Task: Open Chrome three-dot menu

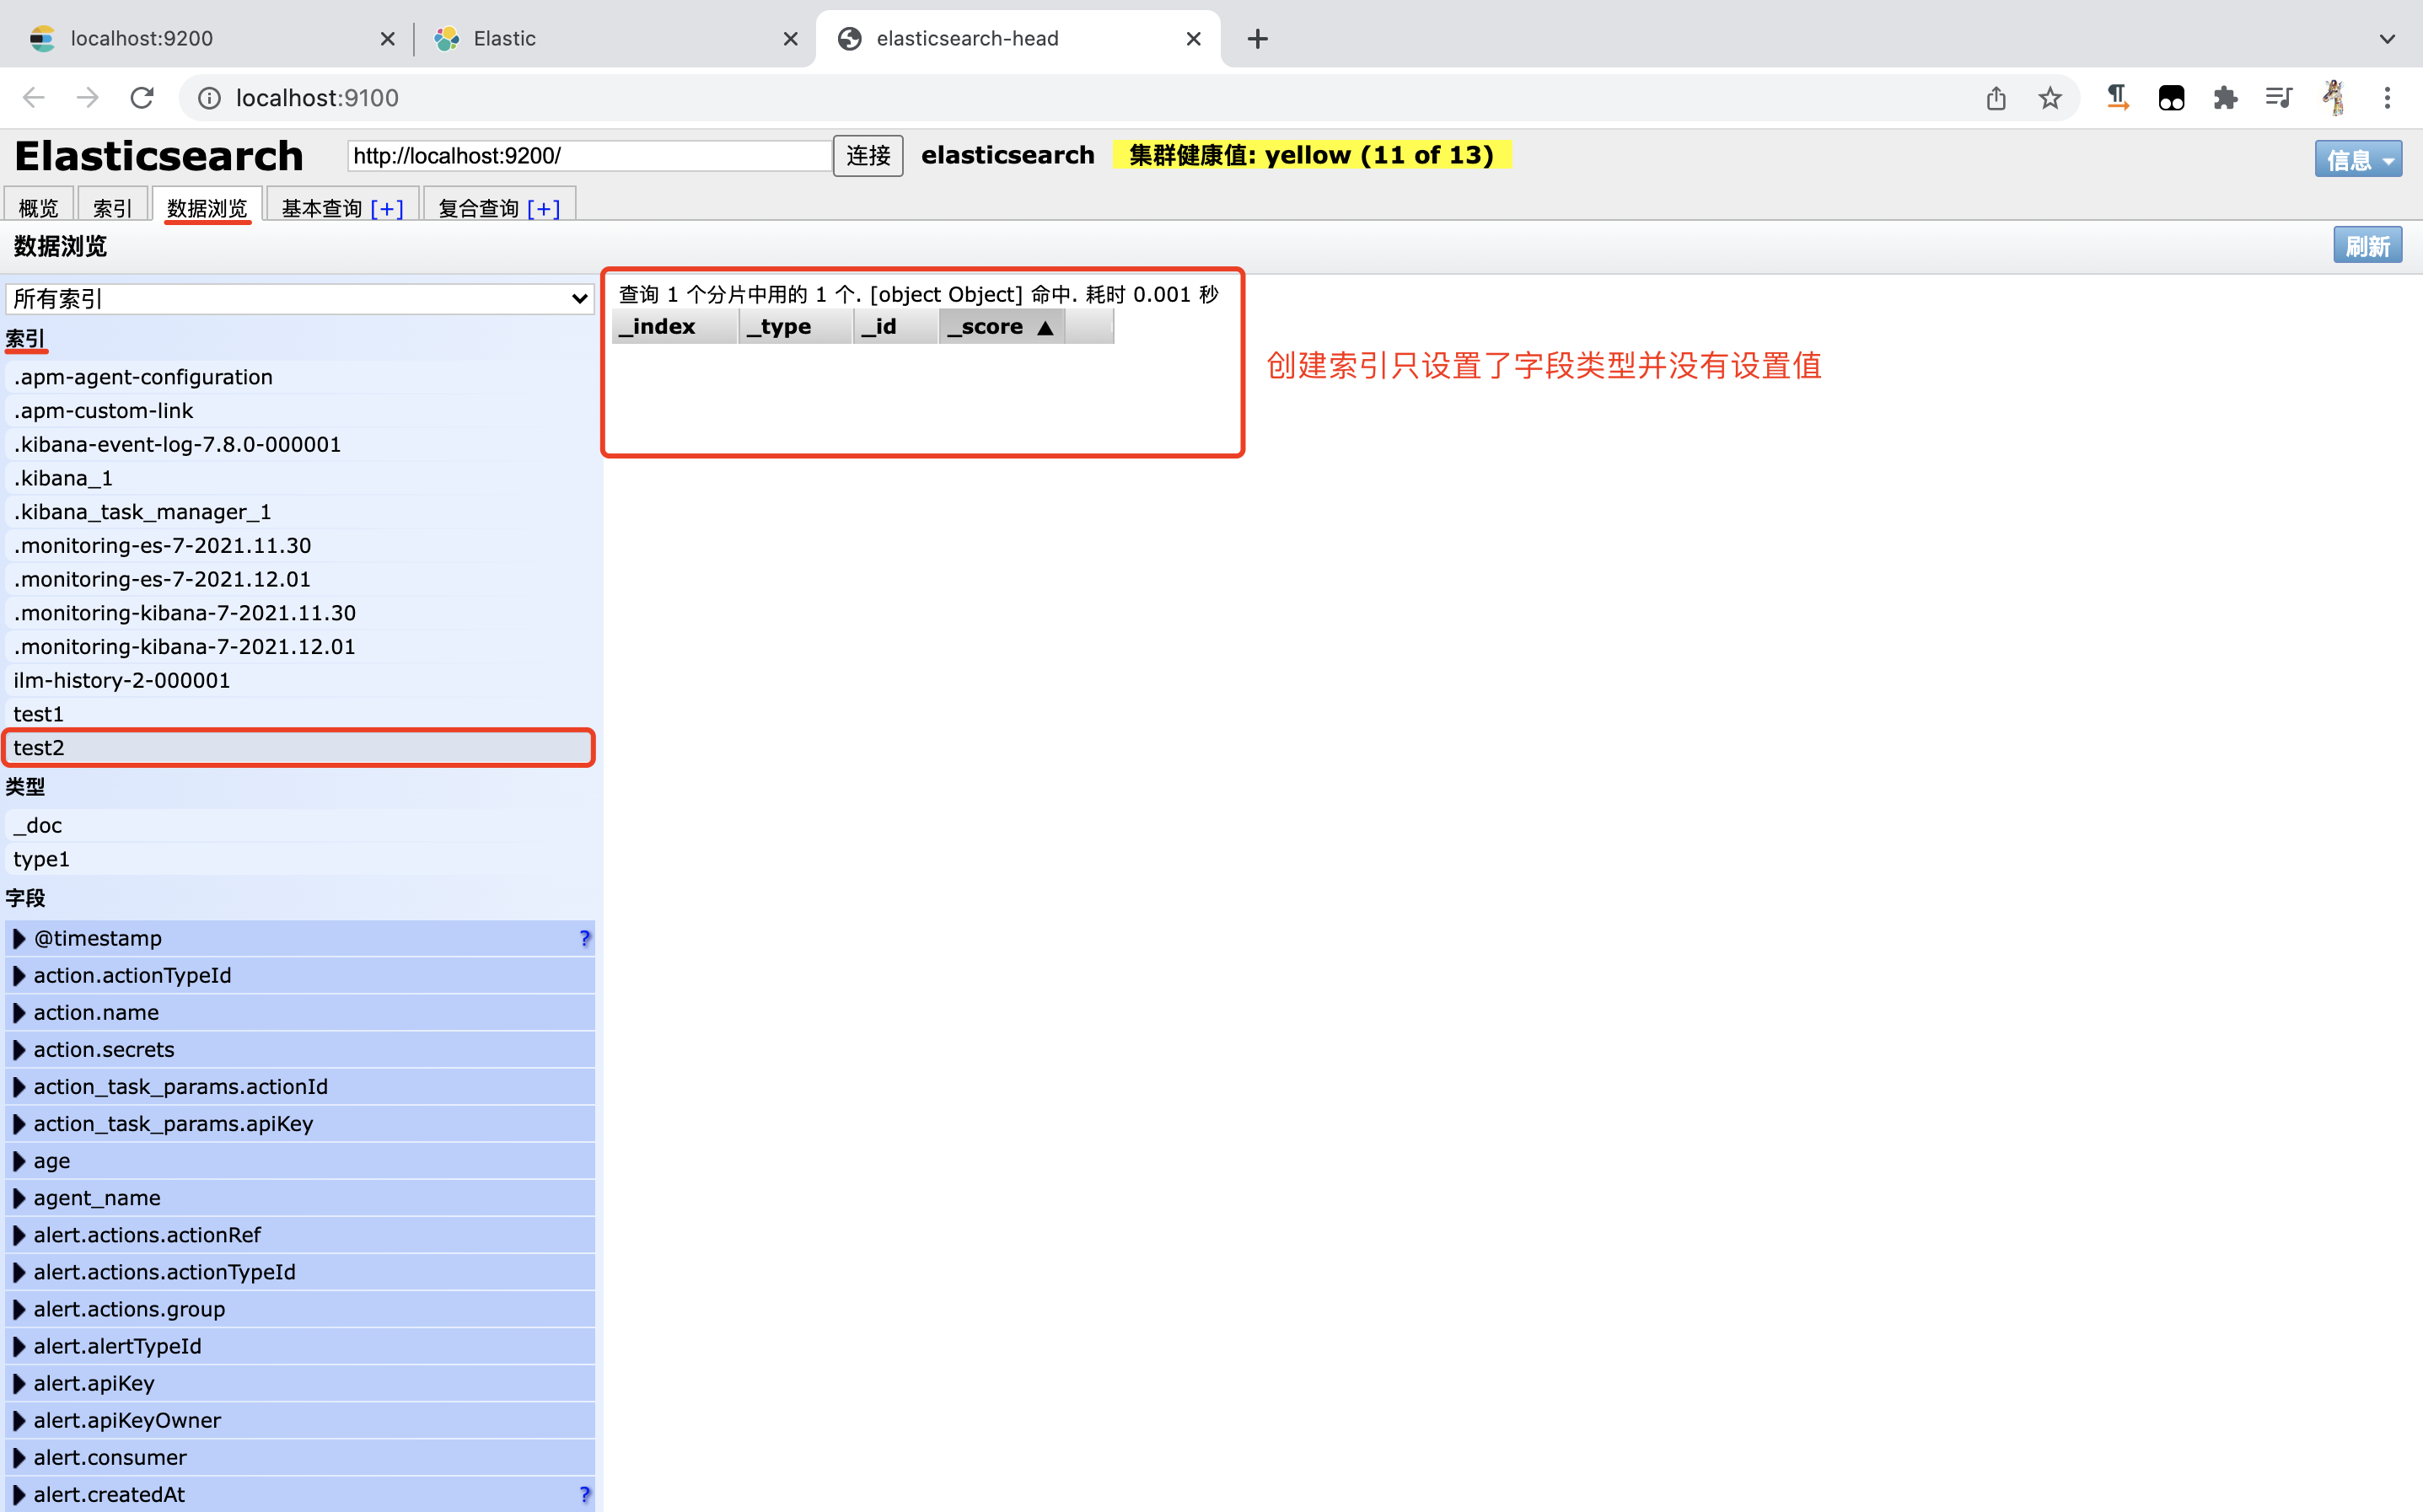Action: 2387,97
